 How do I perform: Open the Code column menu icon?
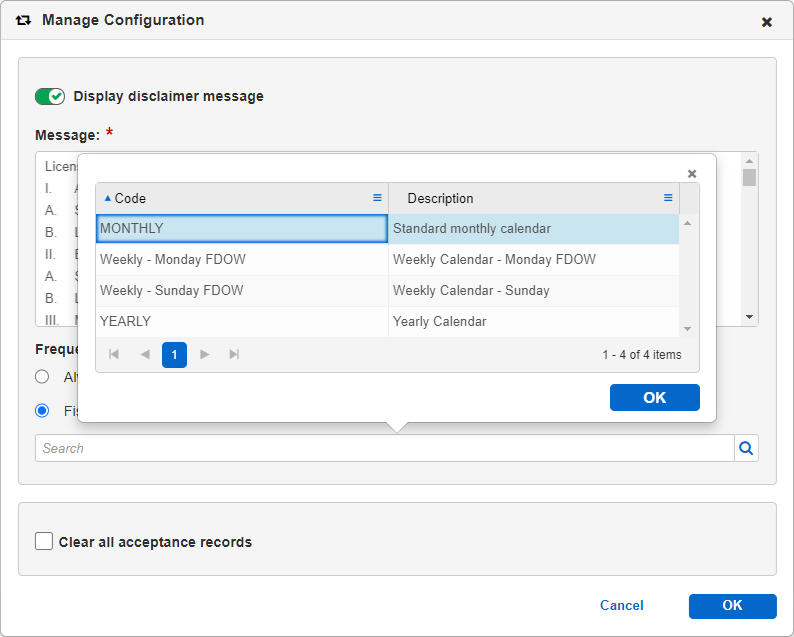tap(377, 198)
